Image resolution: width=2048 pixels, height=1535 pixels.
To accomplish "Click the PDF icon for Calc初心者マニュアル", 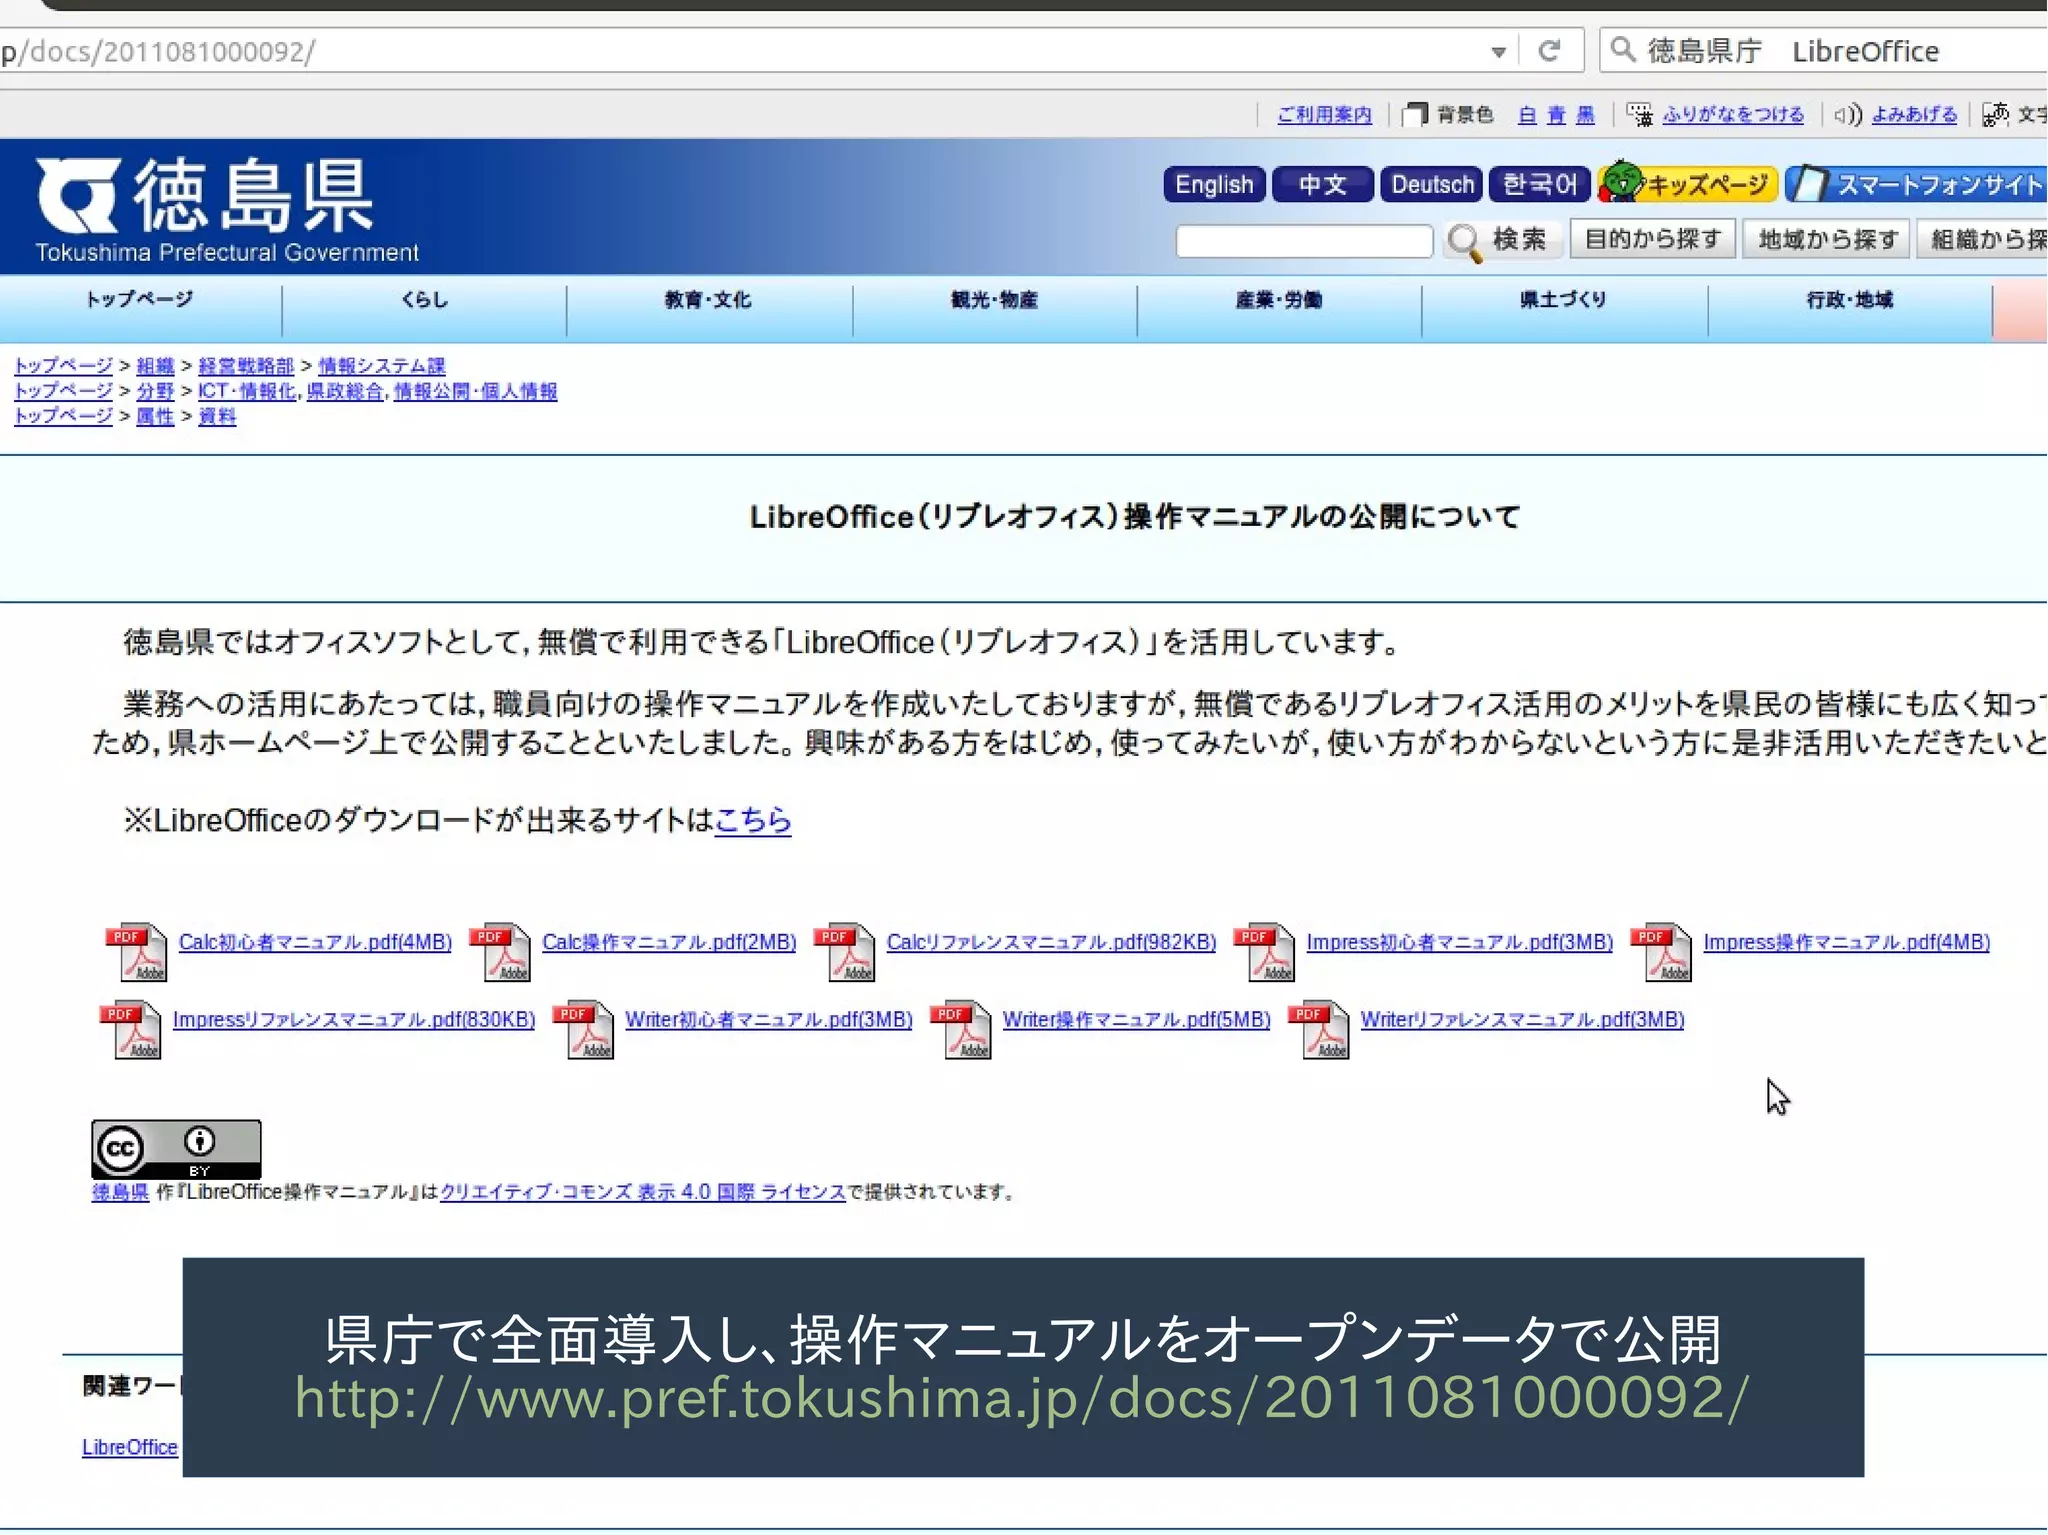I will 137,951.
